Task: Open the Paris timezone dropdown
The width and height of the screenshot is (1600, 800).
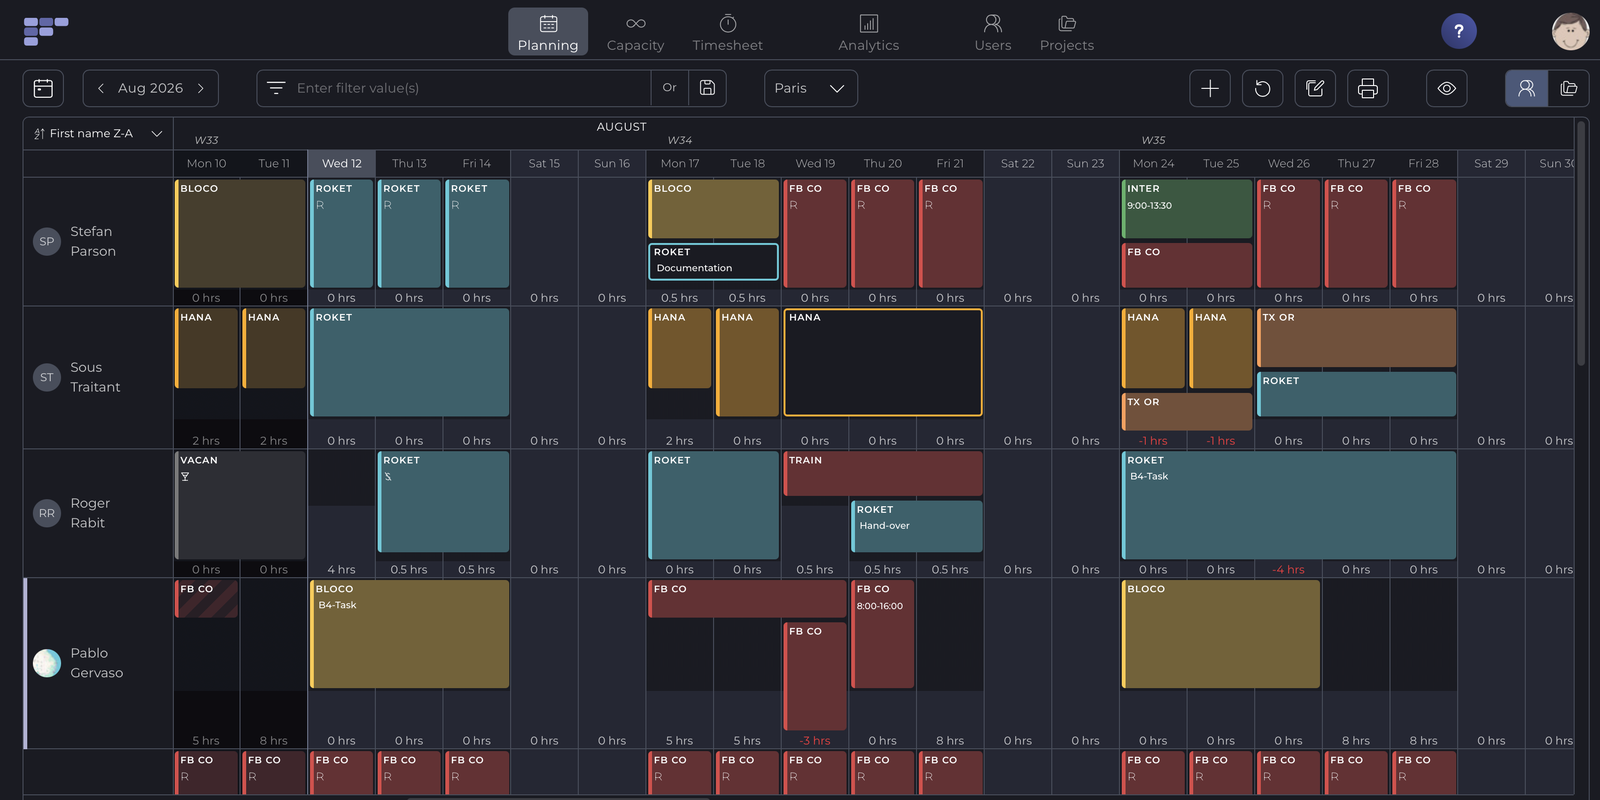Action: [x=811, y=88]
